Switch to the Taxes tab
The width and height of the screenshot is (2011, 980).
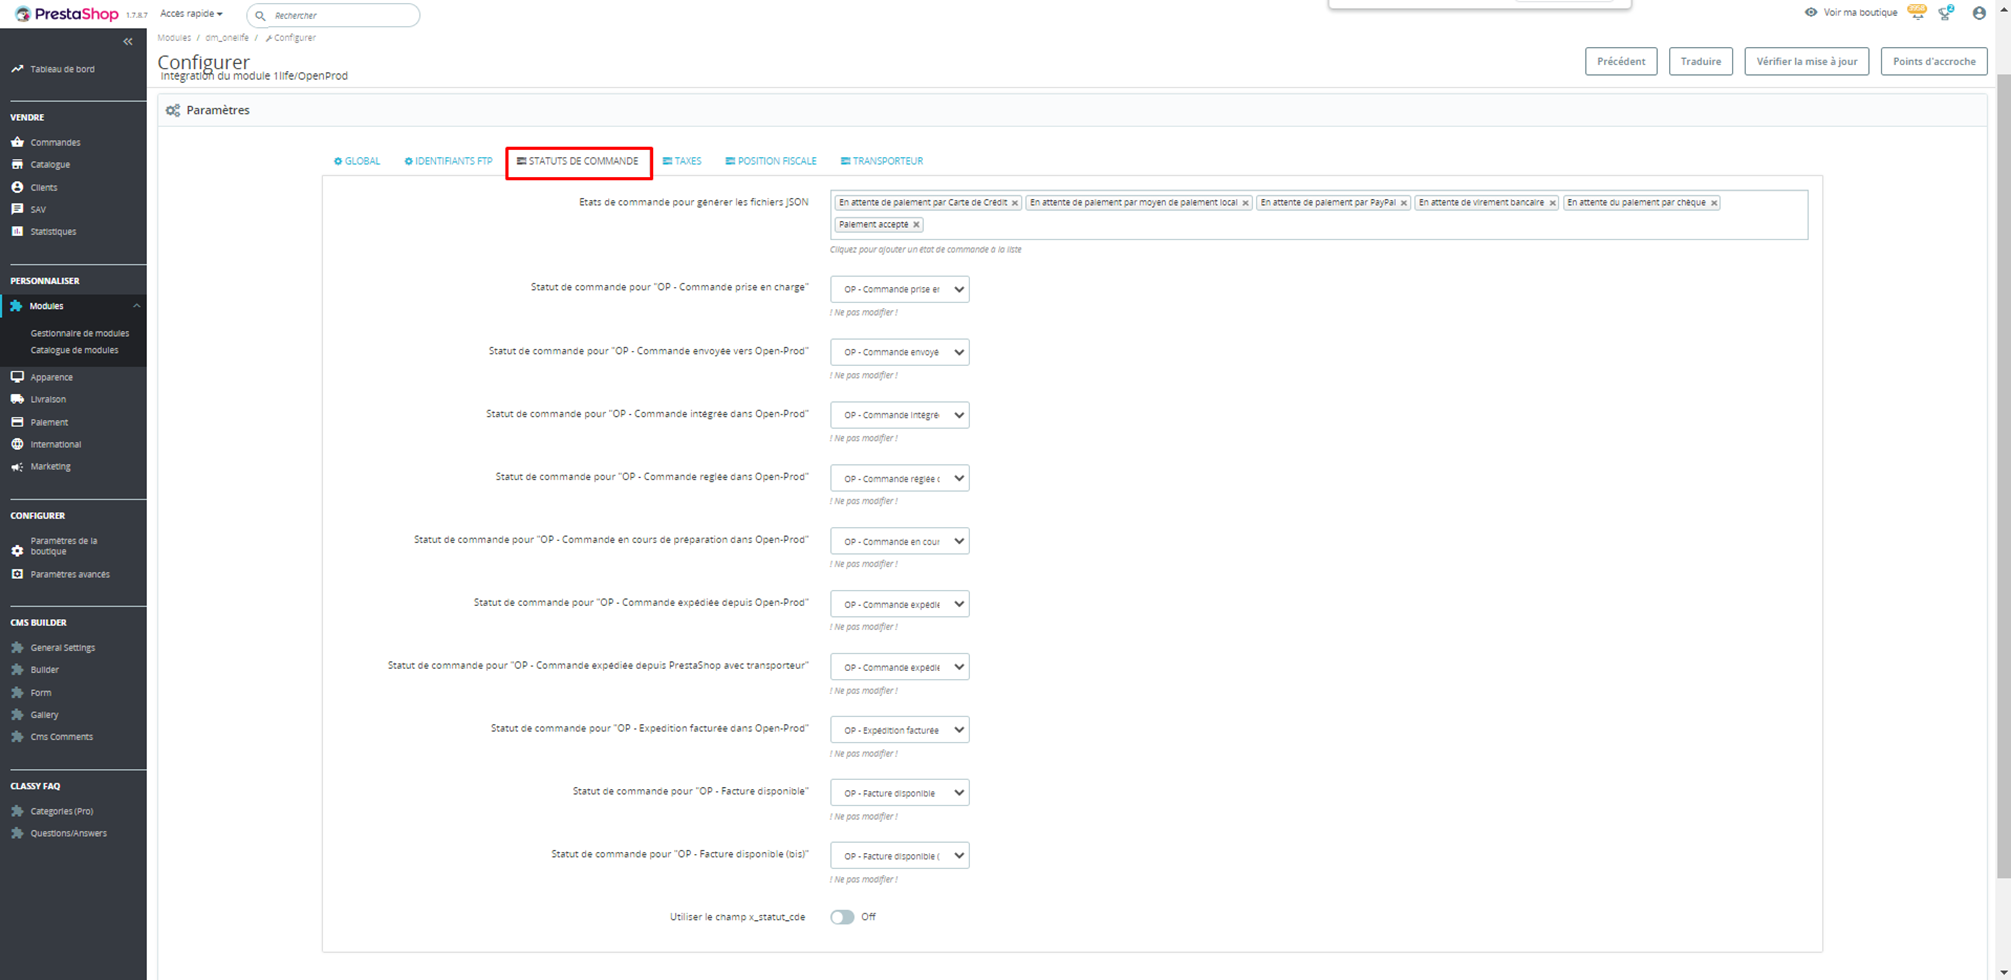682,161
